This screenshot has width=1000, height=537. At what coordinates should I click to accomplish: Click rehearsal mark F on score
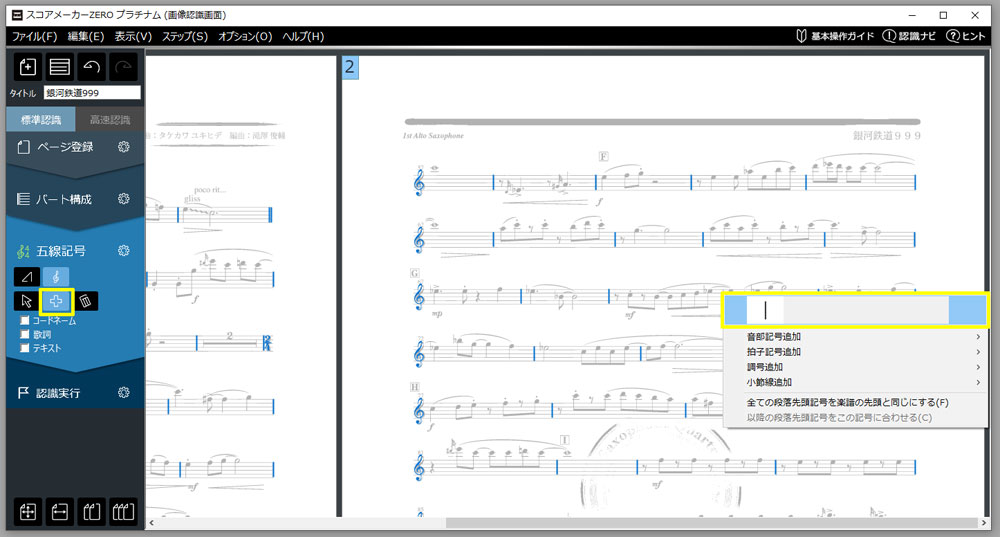pyautogui.click(x=603, y=156)
